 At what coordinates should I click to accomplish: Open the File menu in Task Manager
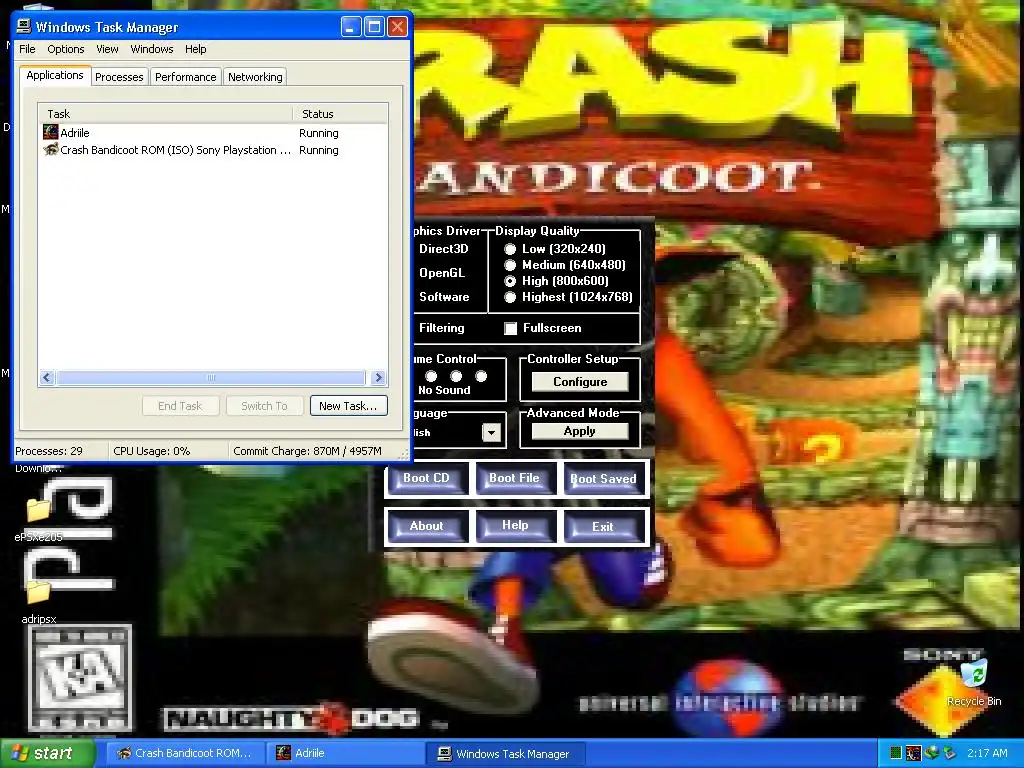27,49
